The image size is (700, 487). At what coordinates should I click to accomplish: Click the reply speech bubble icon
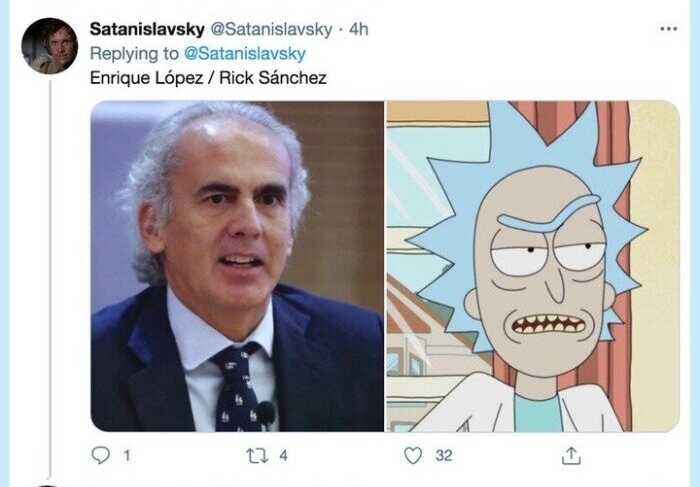pos(100,455)
